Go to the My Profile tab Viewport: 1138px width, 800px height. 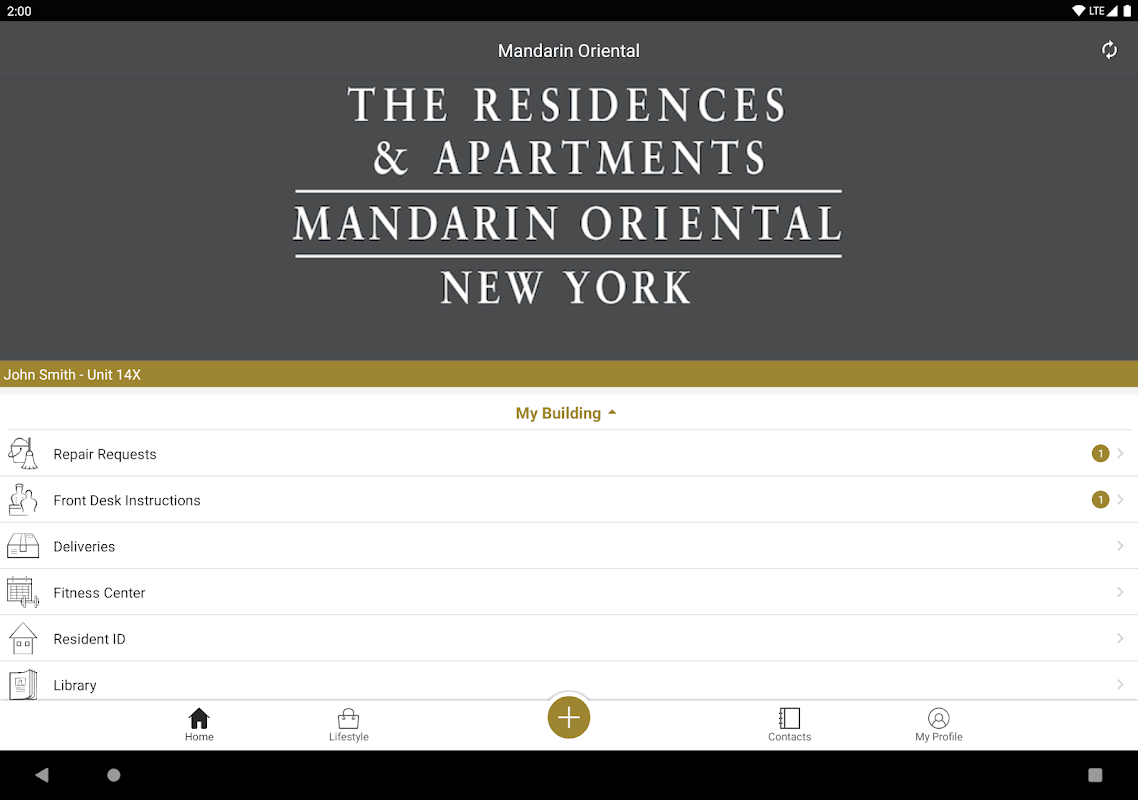pyautogui.click(x=938, y=725)
